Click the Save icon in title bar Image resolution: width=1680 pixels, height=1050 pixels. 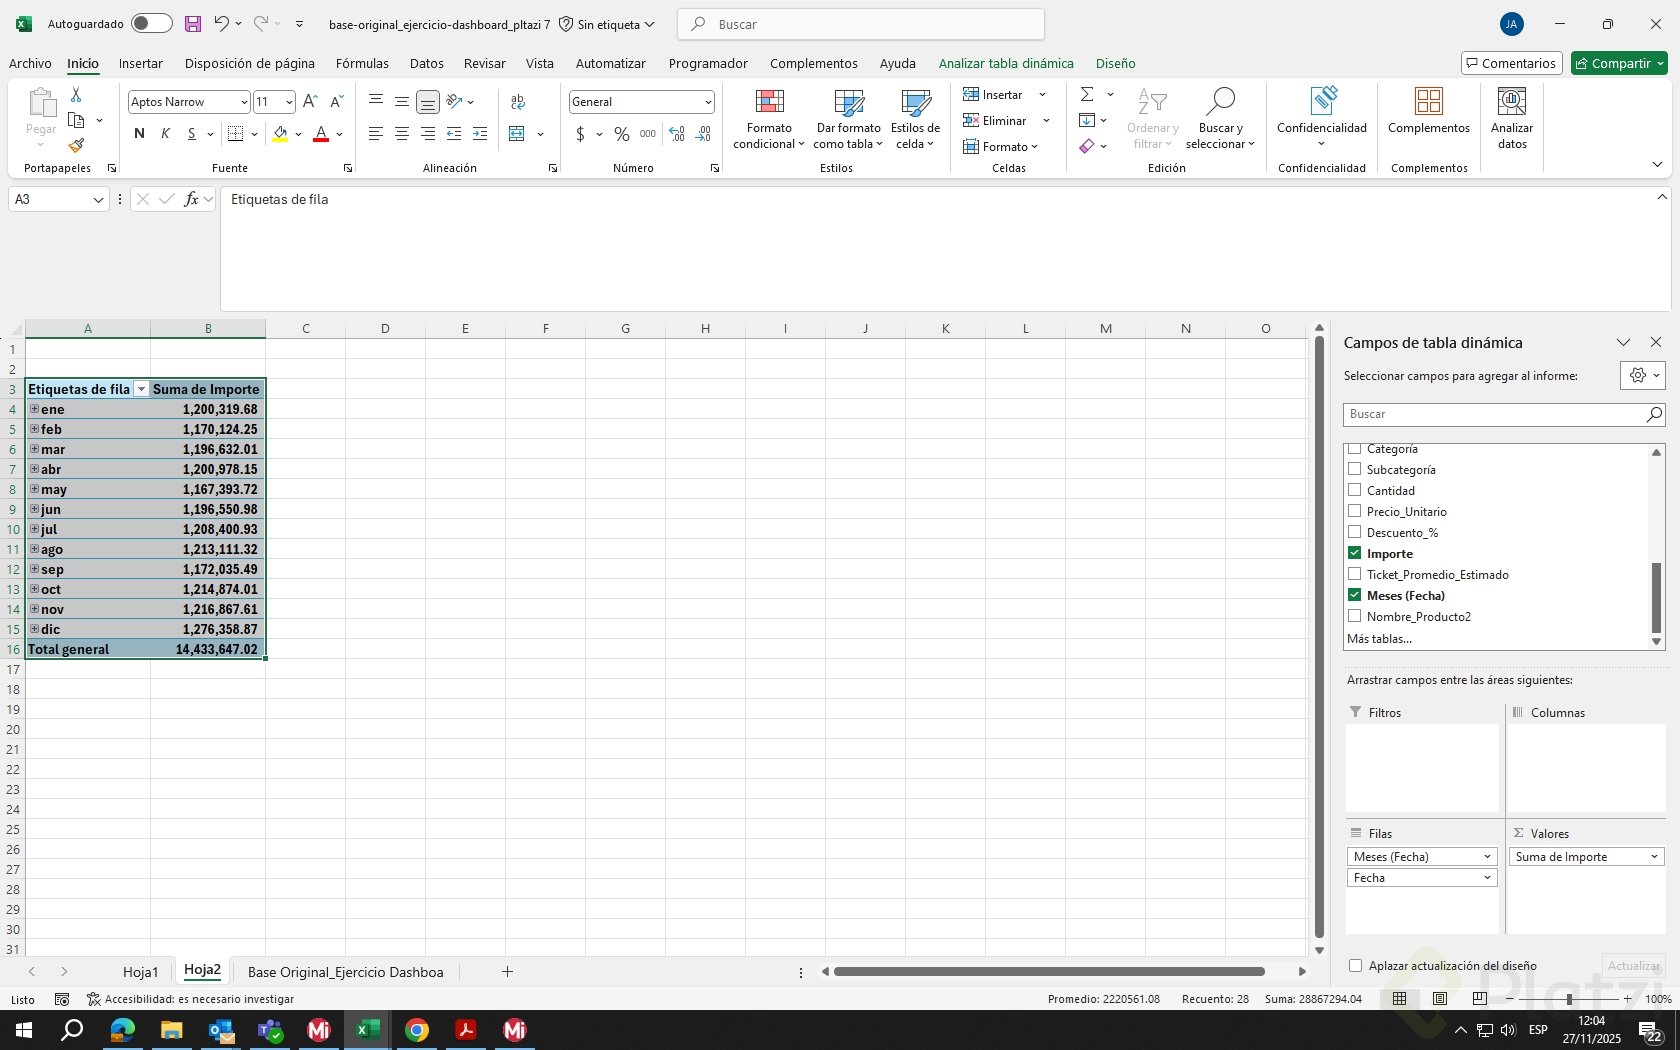(x=193, y=24)
